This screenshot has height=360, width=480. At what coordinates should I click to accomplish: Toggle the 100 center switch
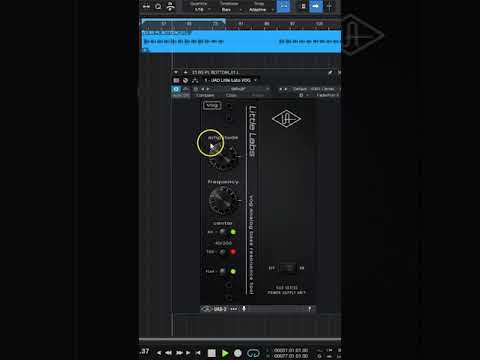pyautogui.click(x=223, y=252)
